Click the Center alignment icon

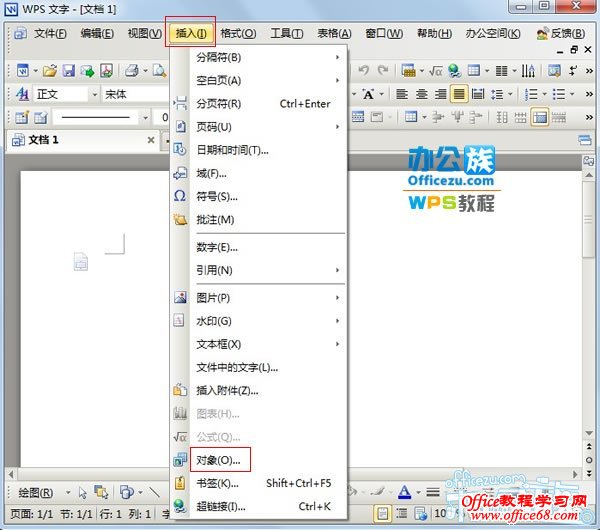[x=421, y=94]
